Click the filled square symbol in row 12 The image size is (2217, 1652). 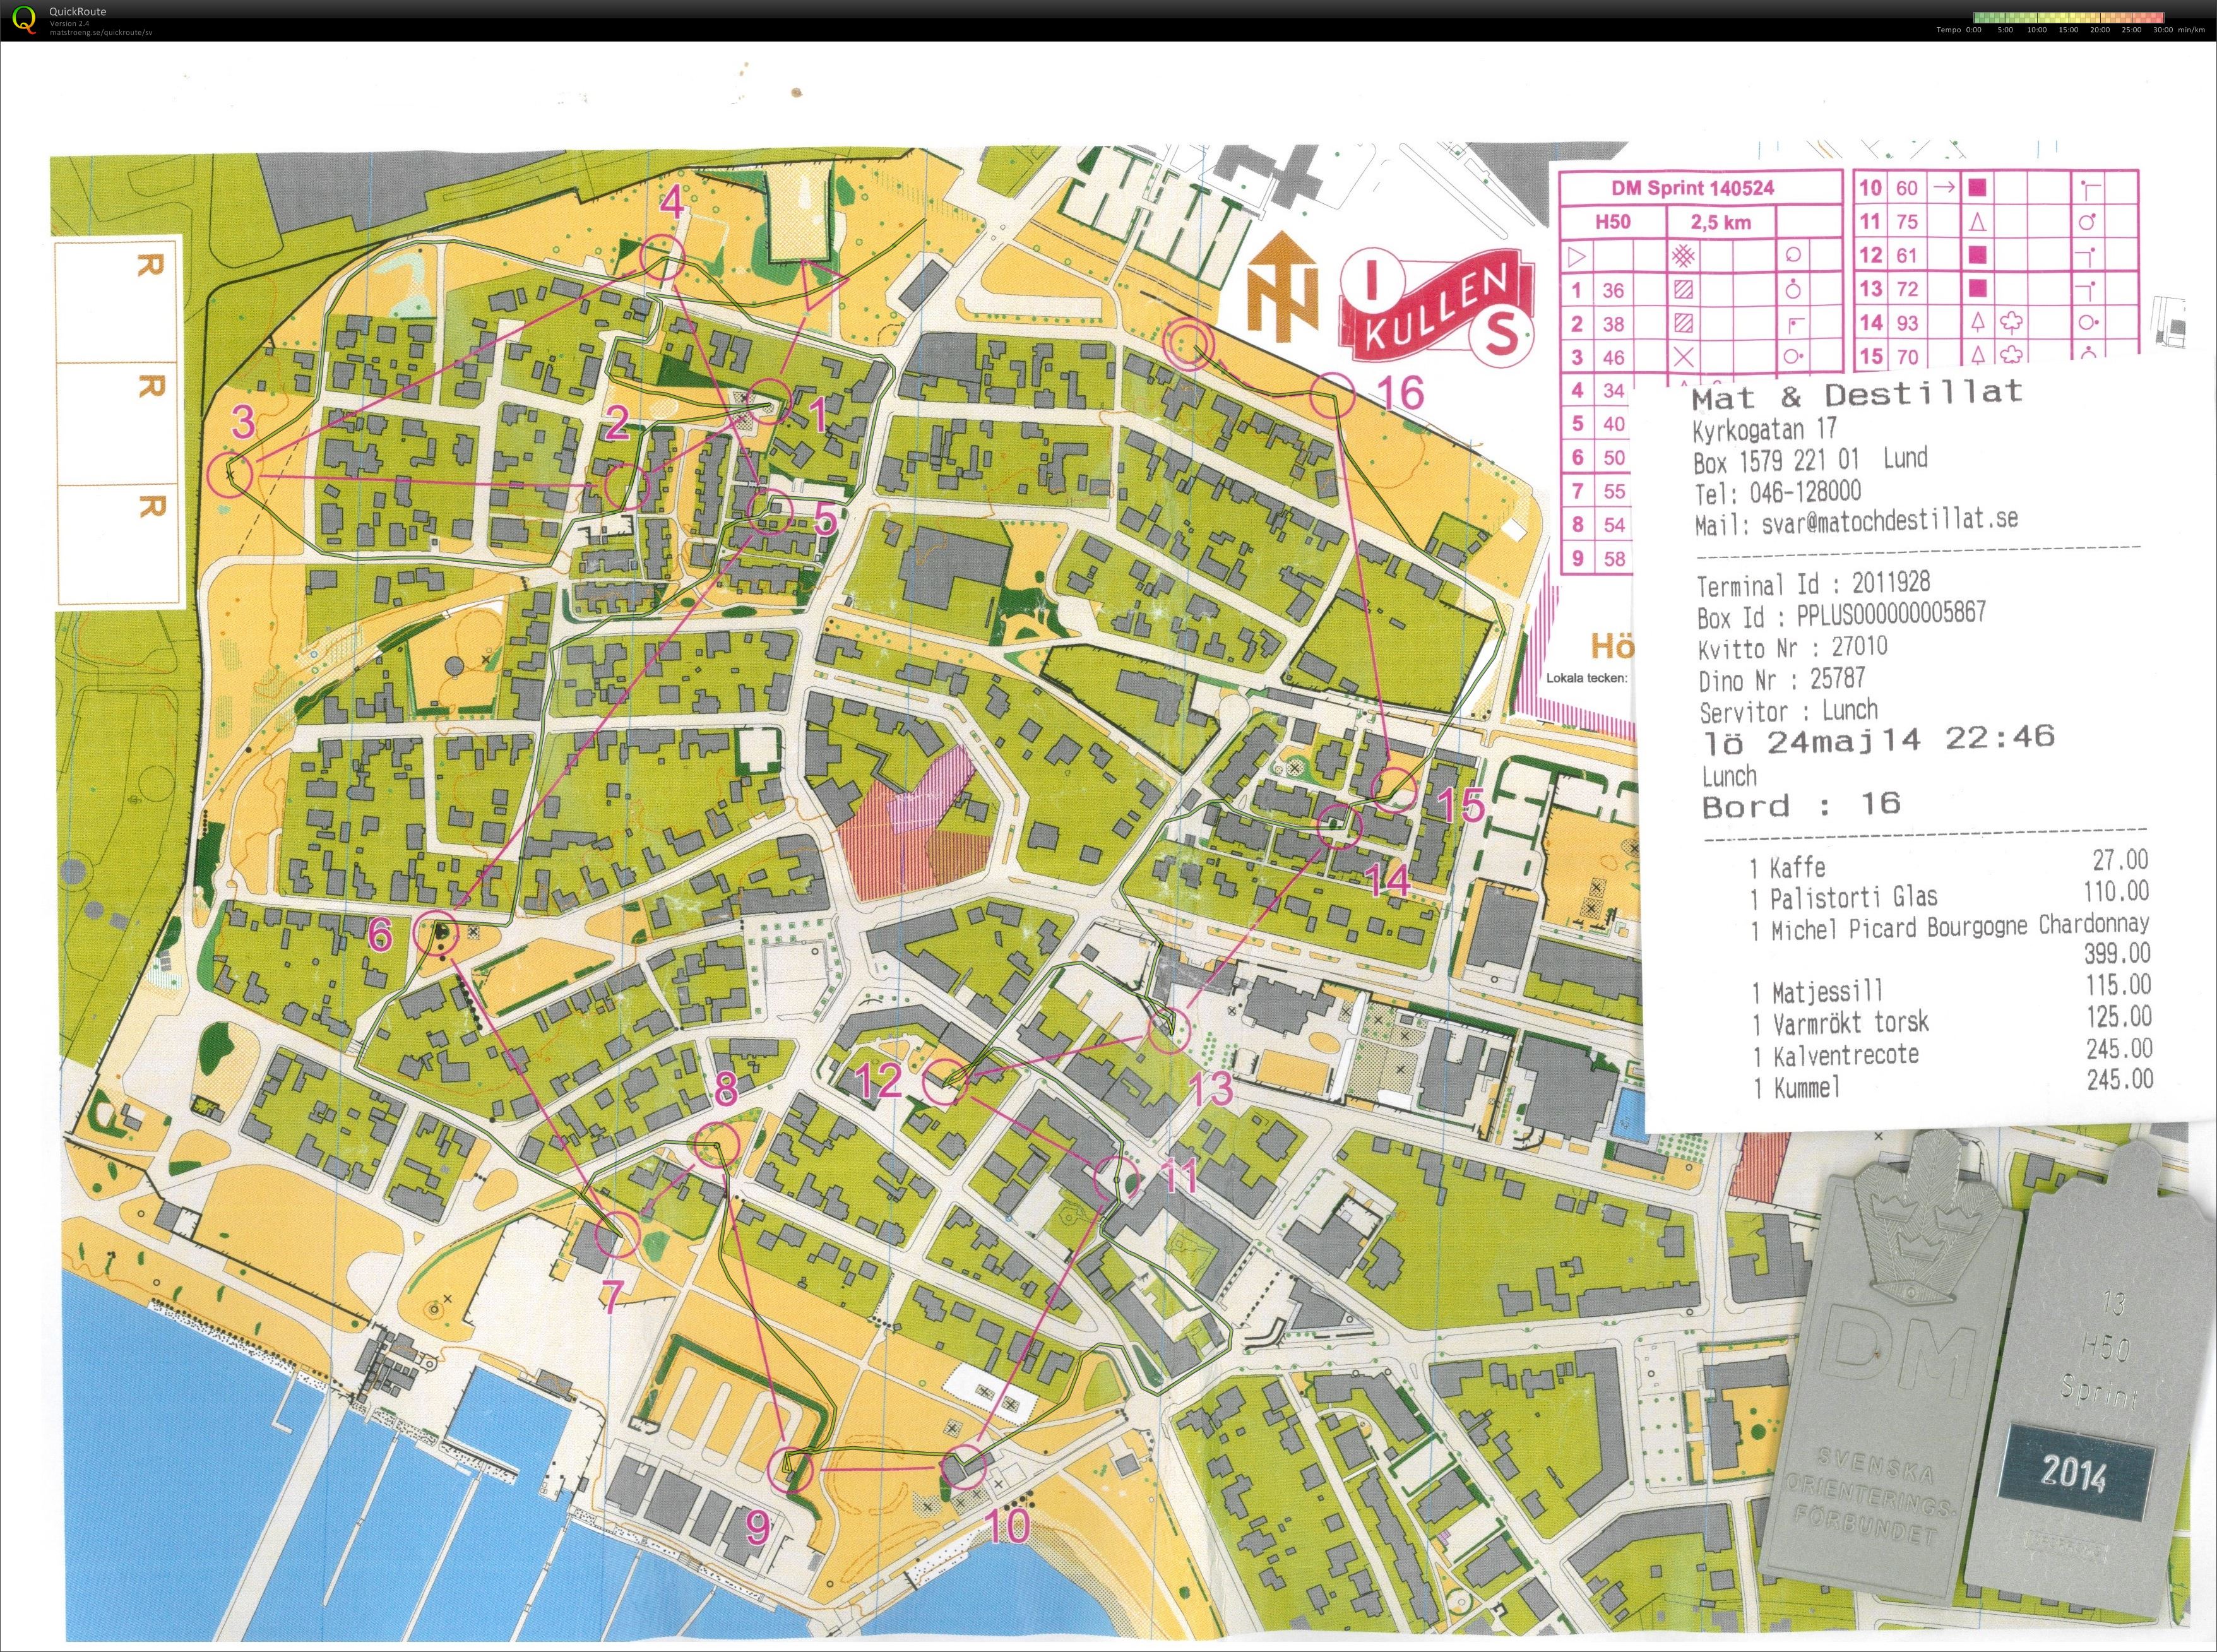pos(1977,255)
